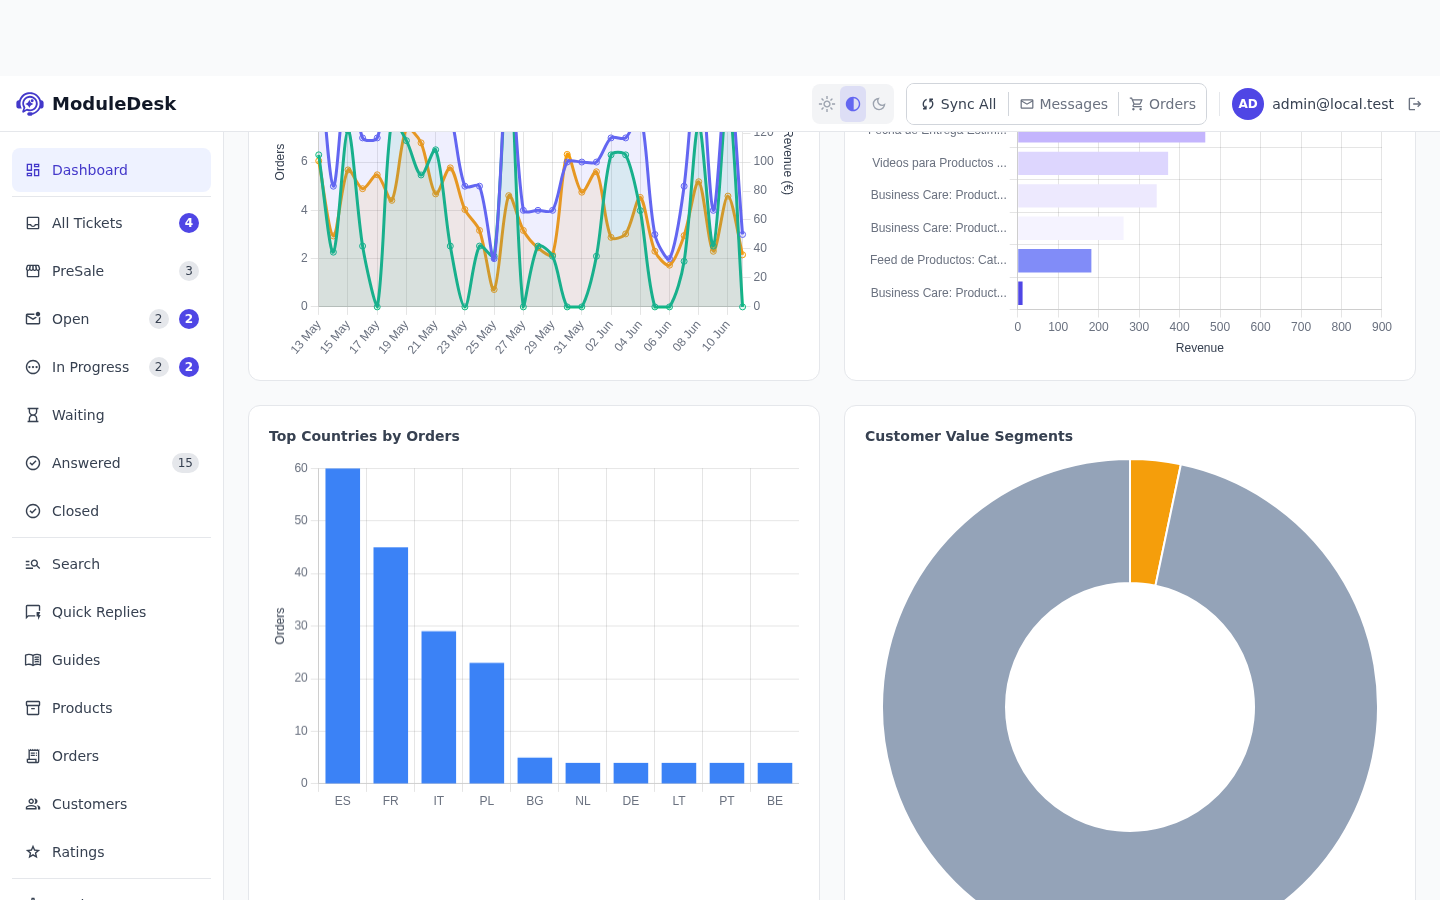
Task: Click the logout icon beside admin email
Action: (x=1414, y=104)
